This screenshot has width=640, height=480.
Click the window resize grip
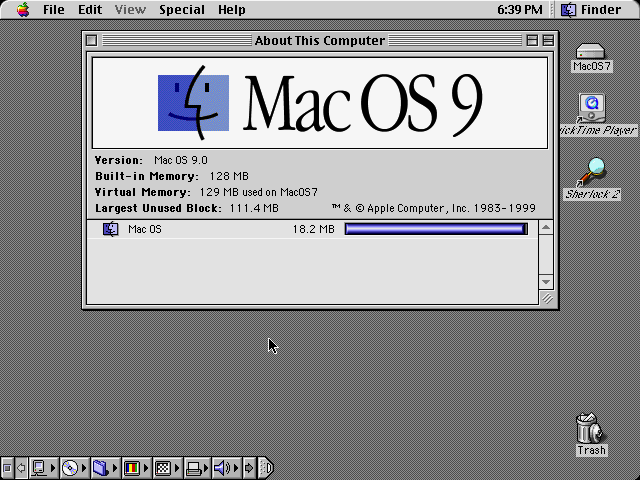pyautogui.click(x=547, y=298)
